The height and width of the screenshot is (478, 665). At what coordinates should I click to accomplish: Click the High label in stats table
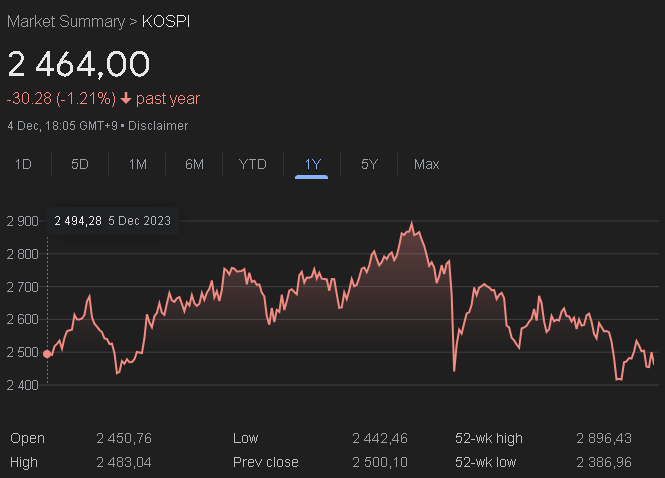coord(24,462)
